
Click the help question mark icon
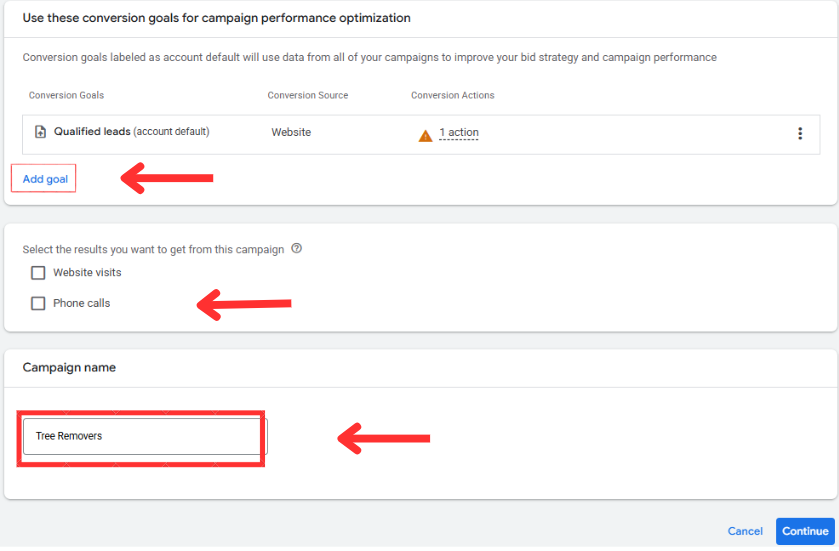click(297, 249)
